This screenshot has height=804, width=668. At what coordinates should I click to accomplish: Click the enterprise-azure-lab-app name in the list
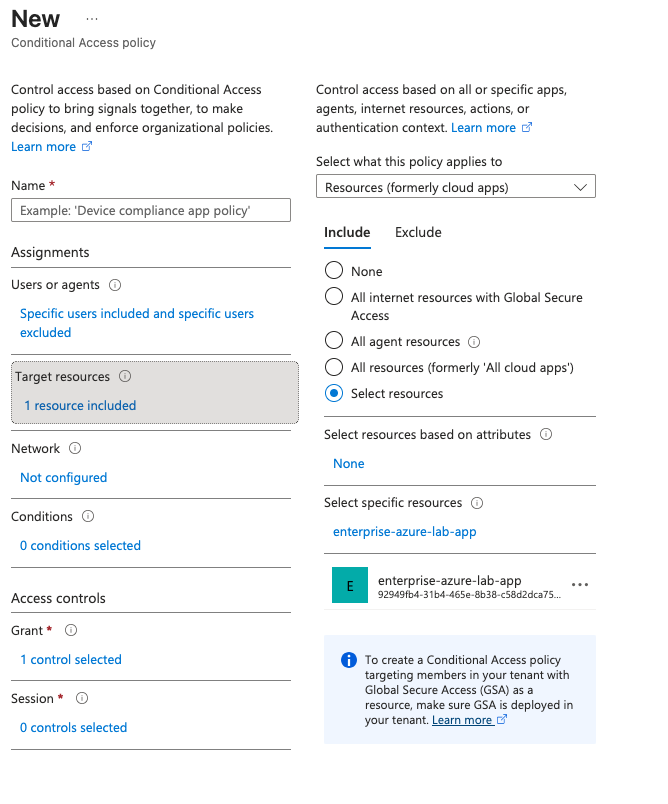pos(450,580)
